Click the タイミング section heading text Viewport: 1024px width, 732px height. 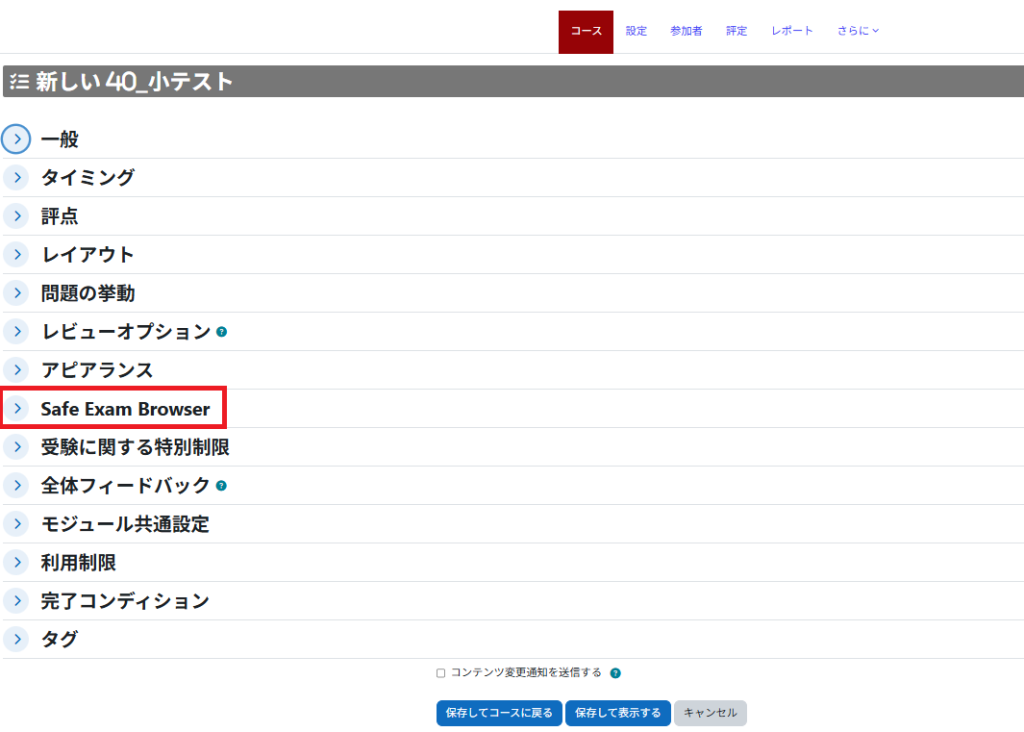point(88,178)
